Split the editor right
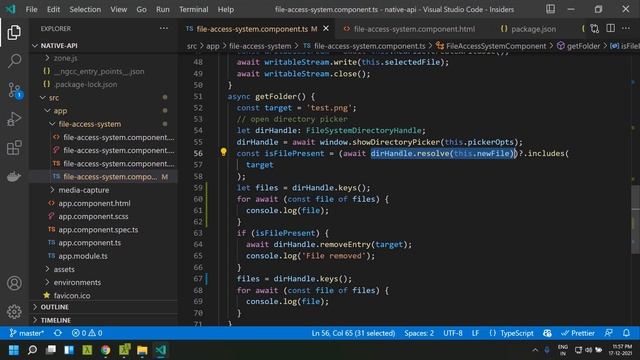The width and height of the screenshot is (640, 360). point(611,29)
